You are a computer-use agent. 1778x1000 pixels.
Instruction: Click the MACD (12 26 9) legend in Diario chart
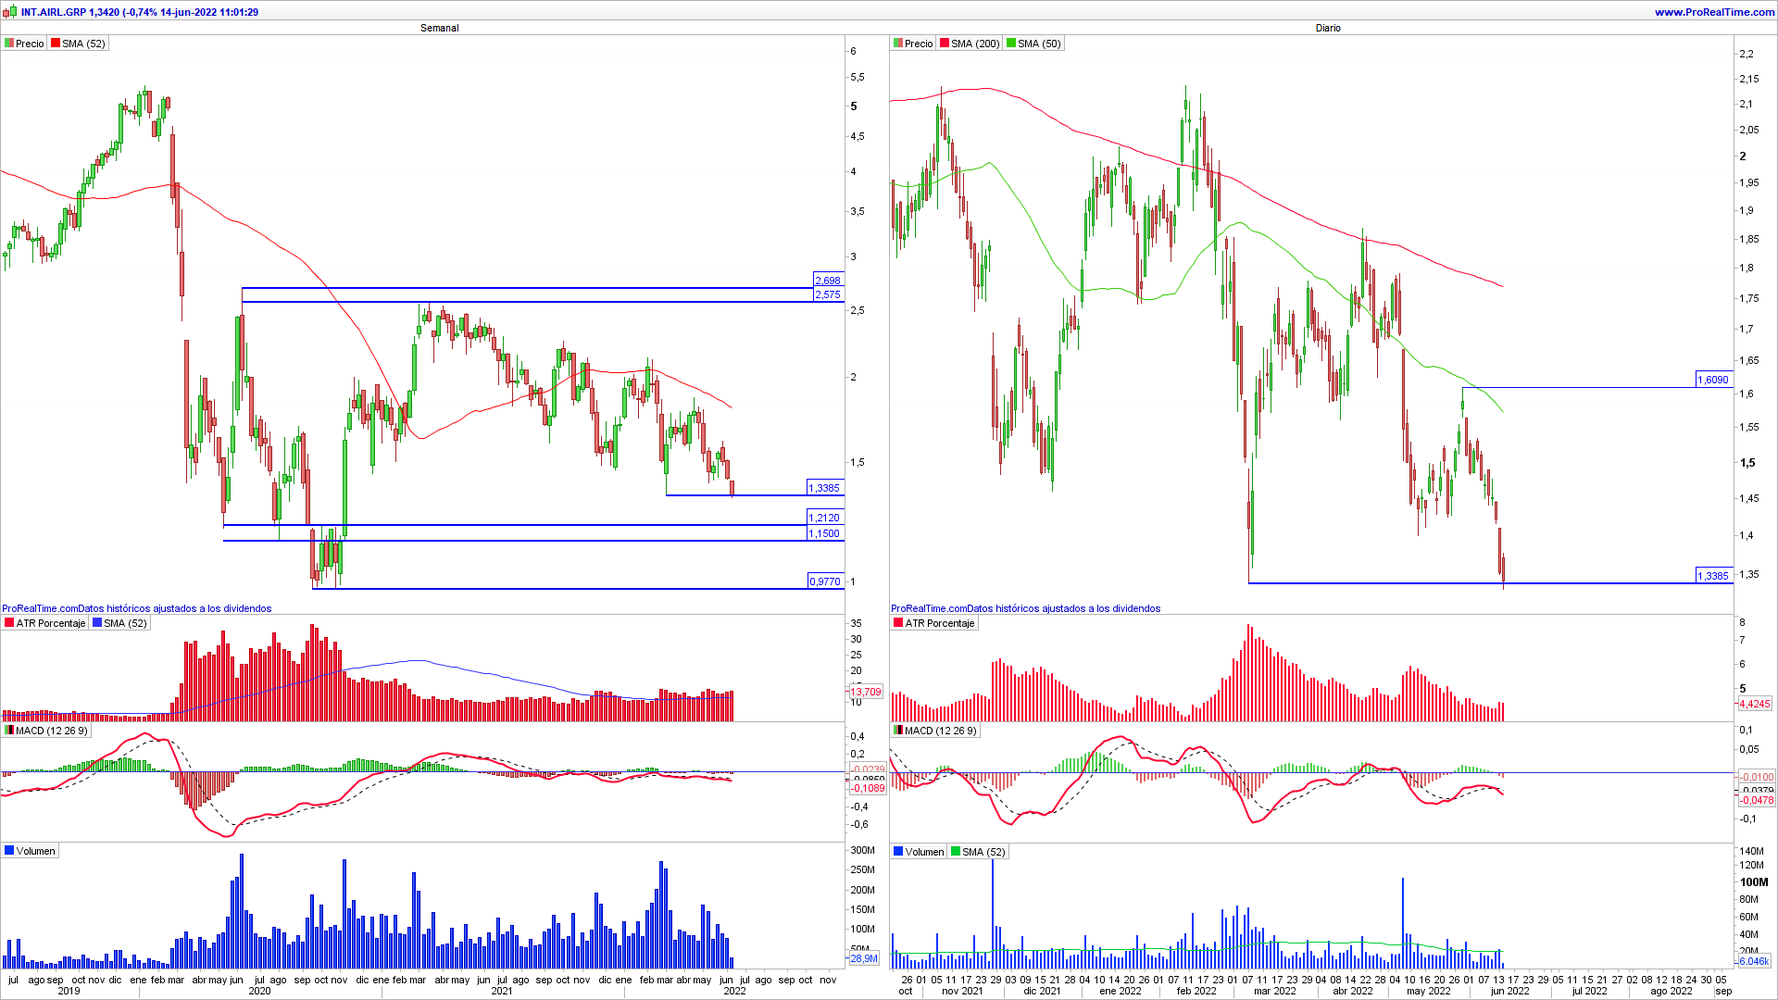(x=935, y=730)
